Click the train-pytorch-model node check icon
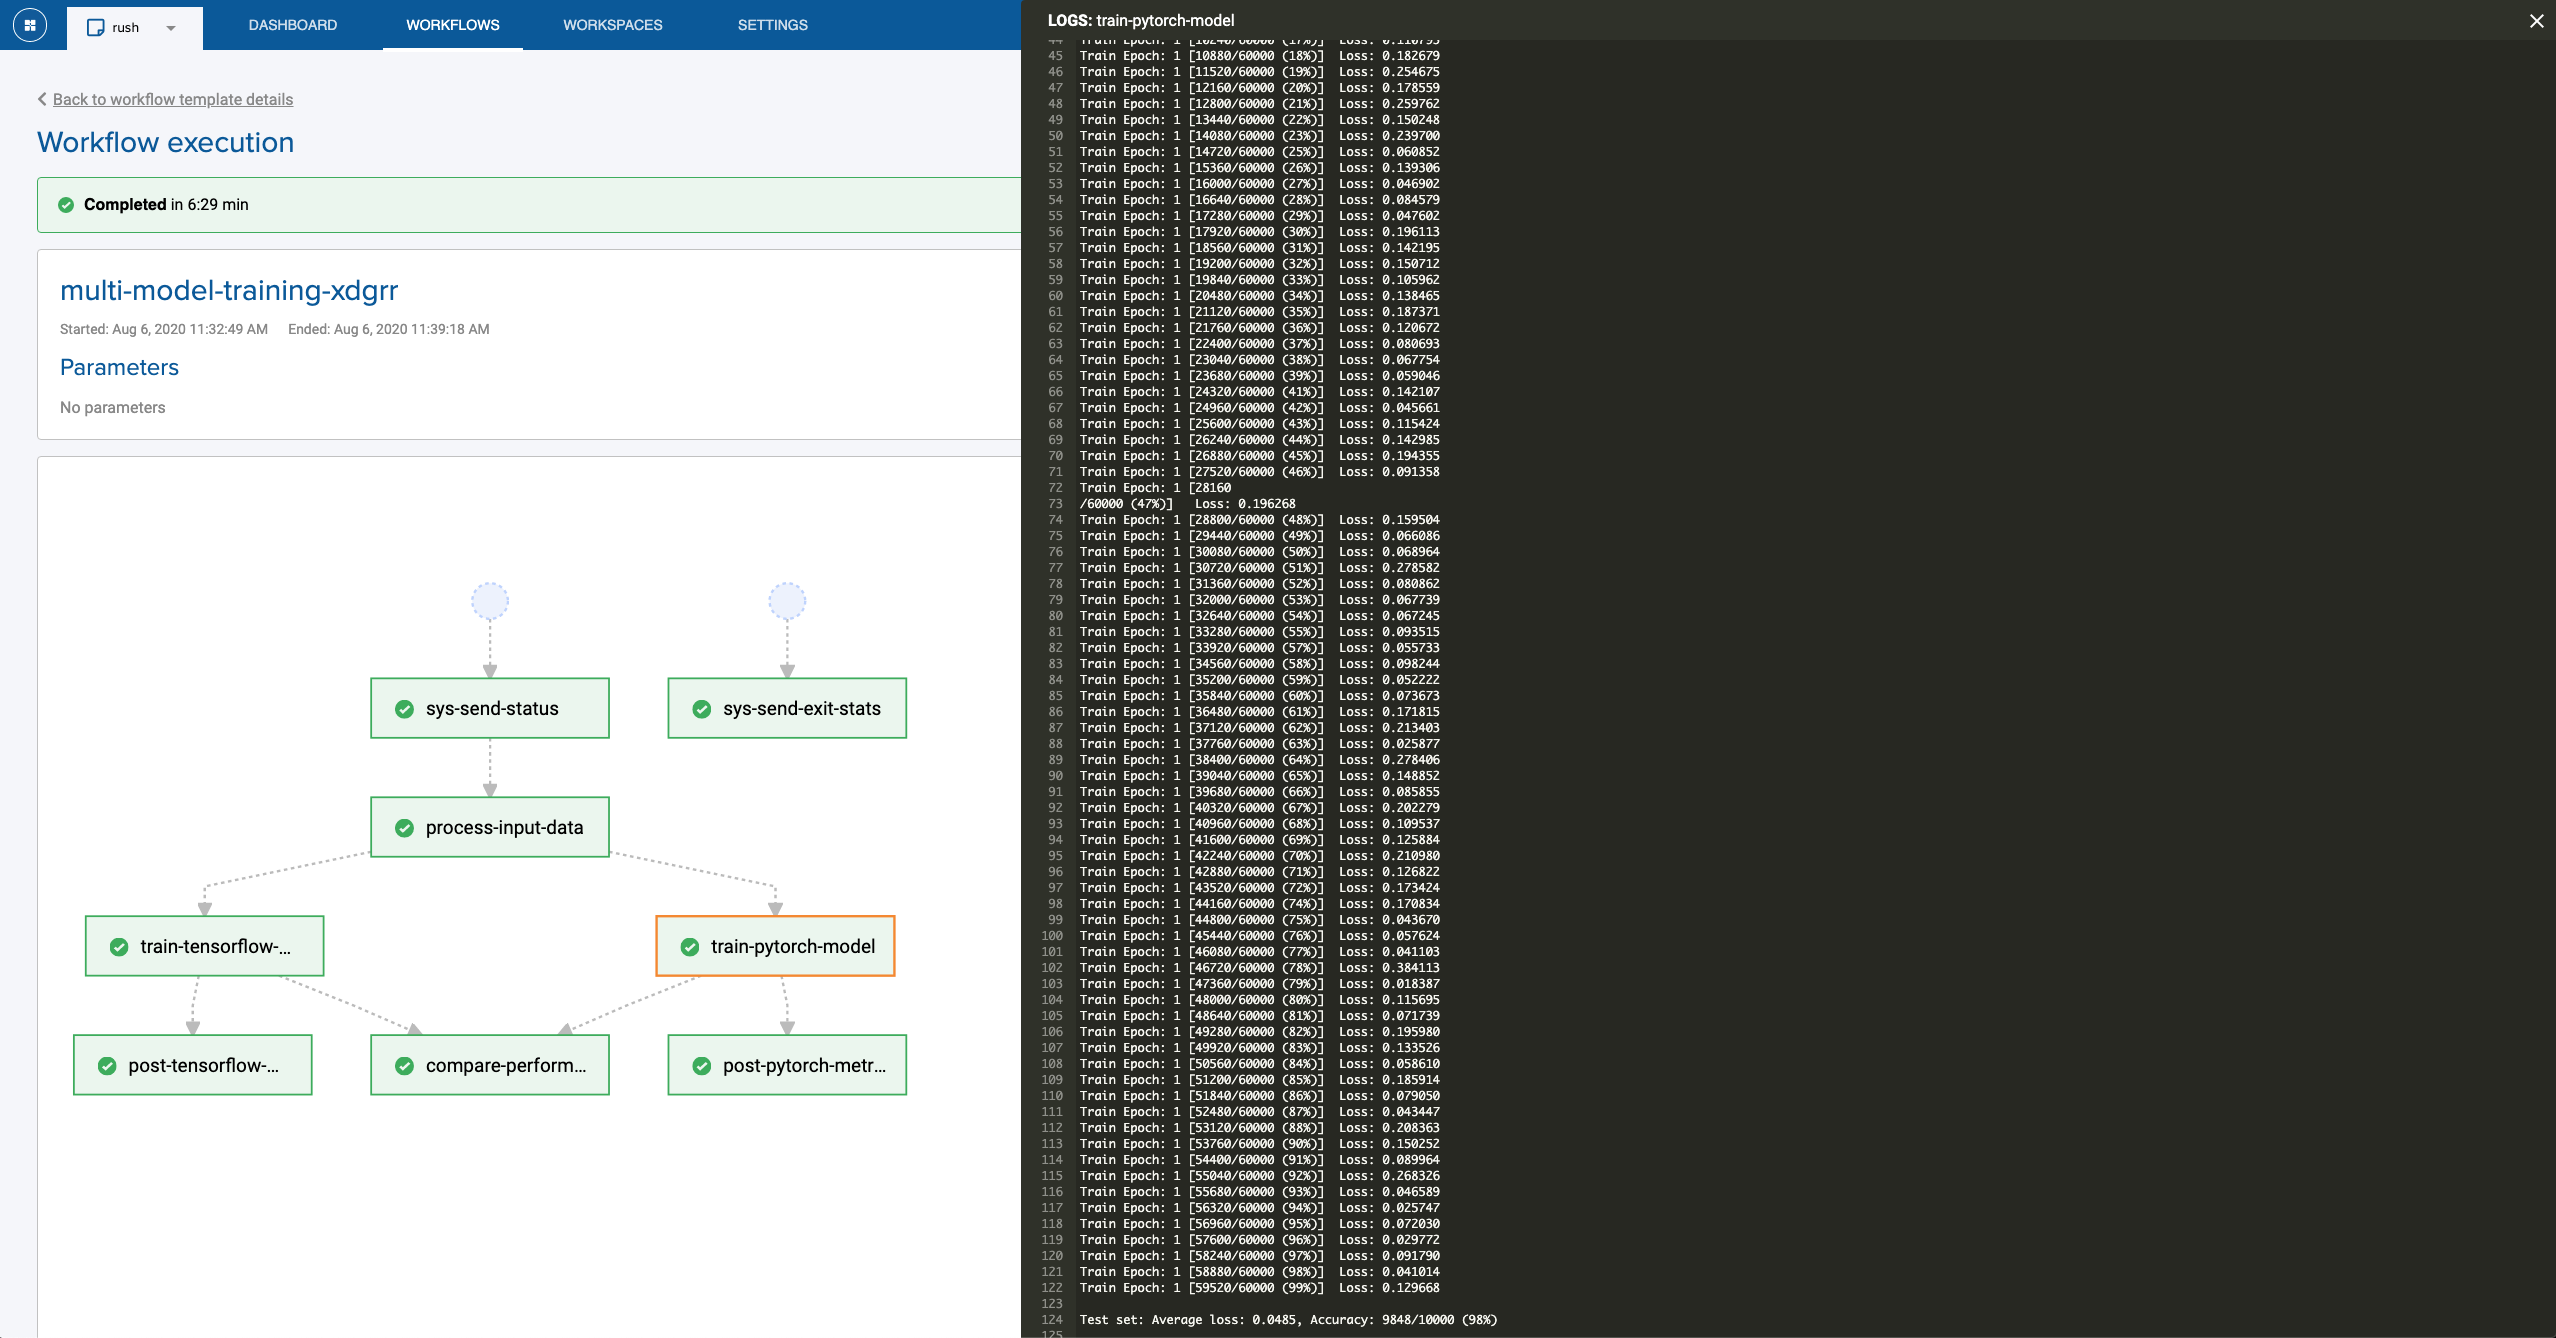Screen dimensions: 2556x1338 [x=690, y=947]
